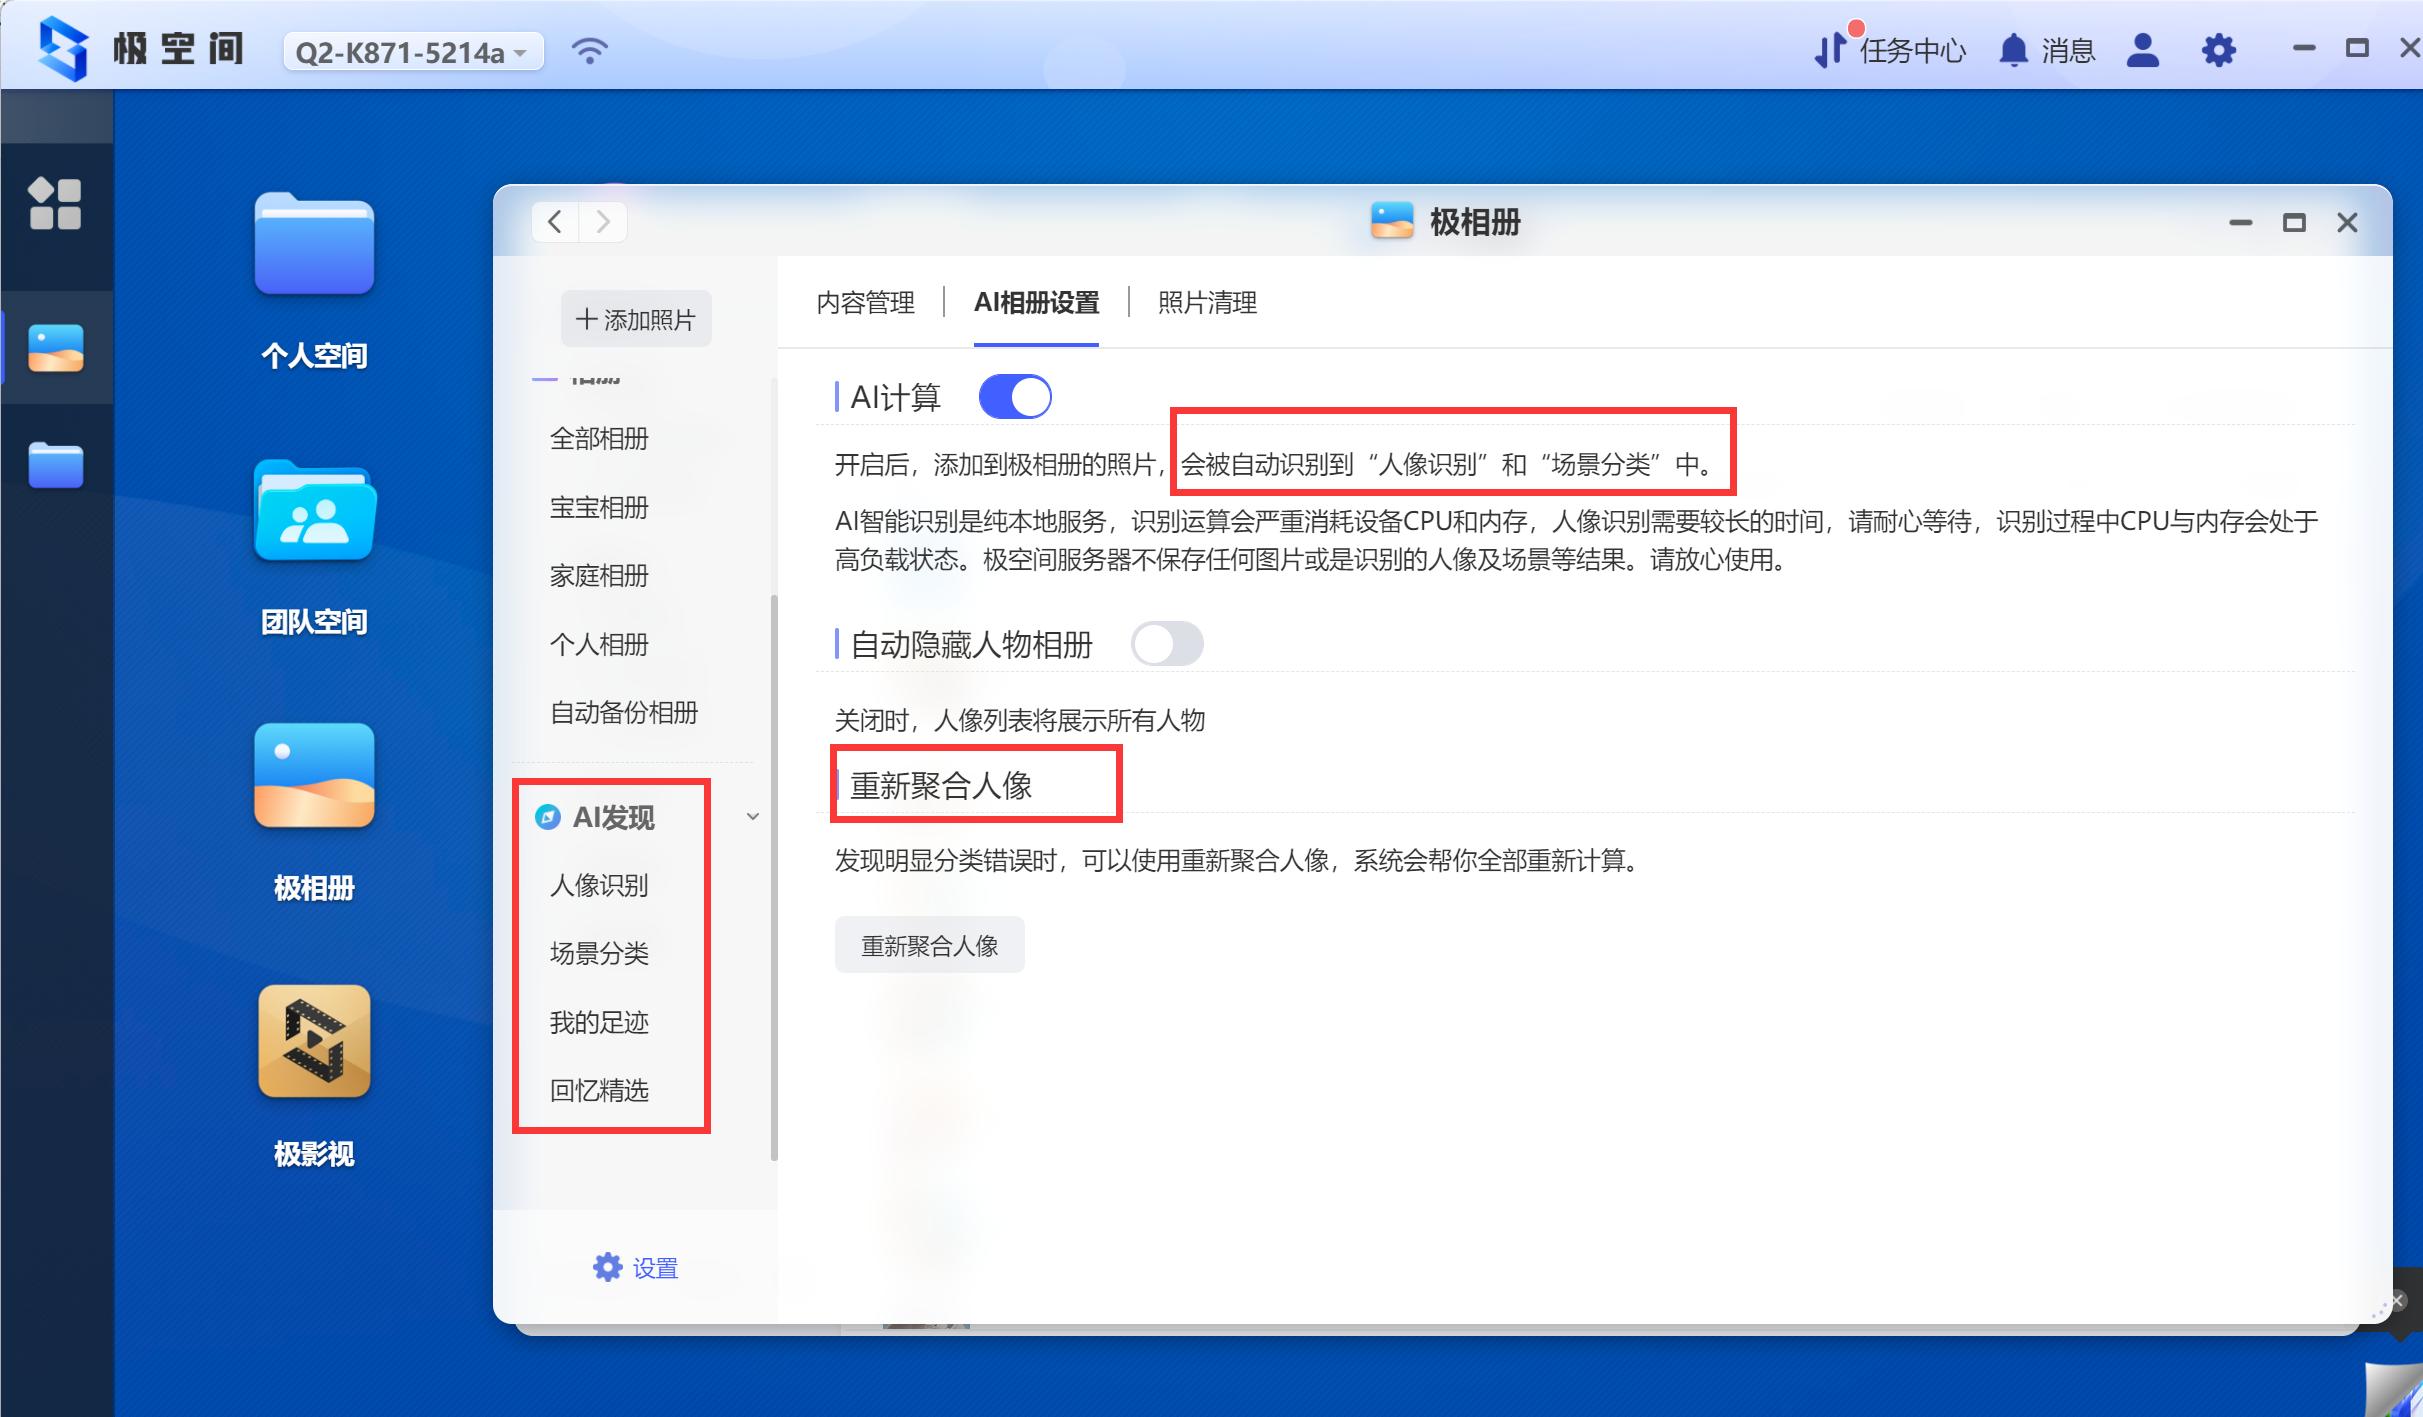Launch the 极影视 app icon
Screen dimensions: 2423x1417
(313, 1040)
